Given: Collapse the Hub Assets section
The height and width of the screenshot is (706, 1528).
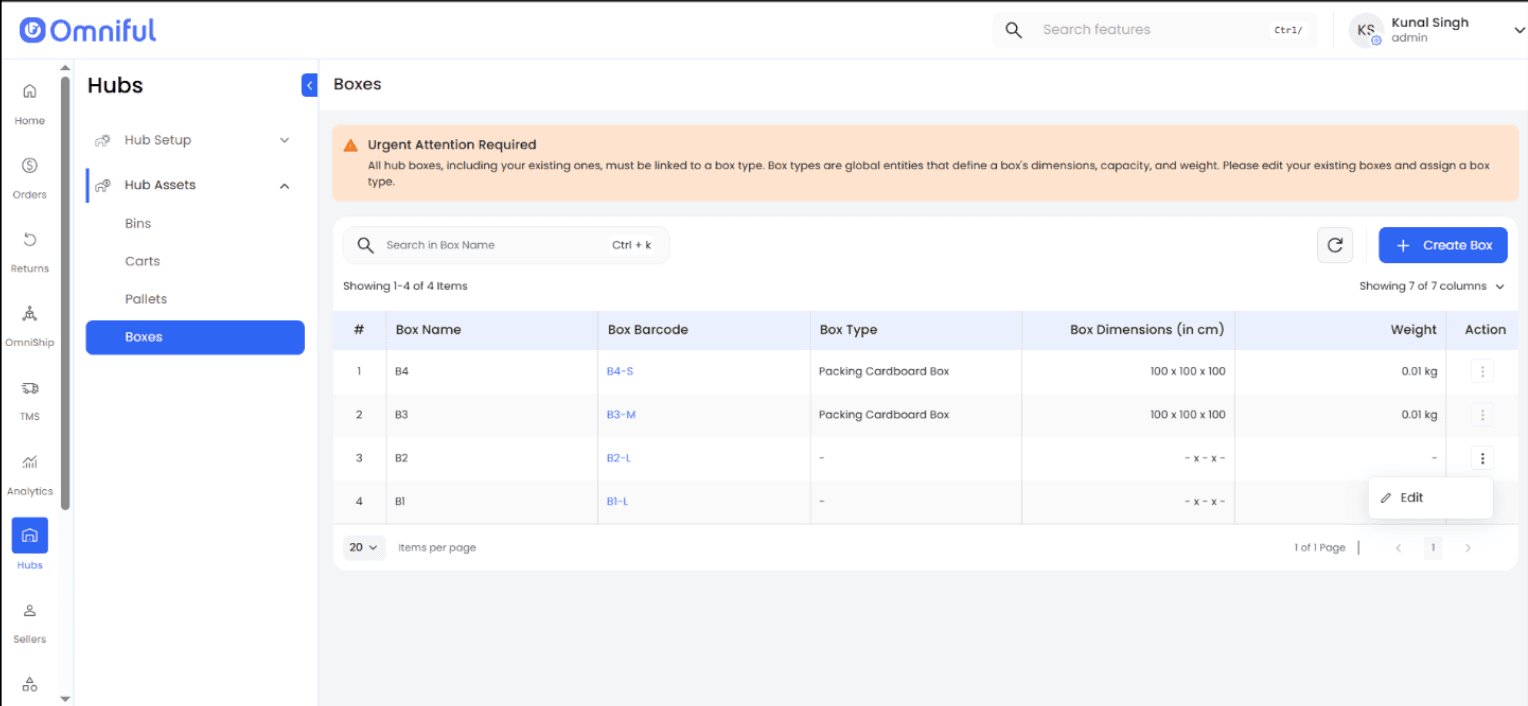Looking at the screenshot, I should (x=284, y=186).
